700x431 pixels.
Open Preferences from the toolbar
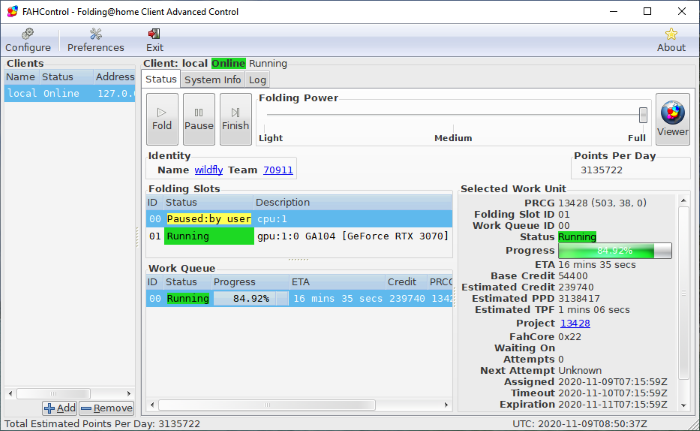[x=96, y=40]
